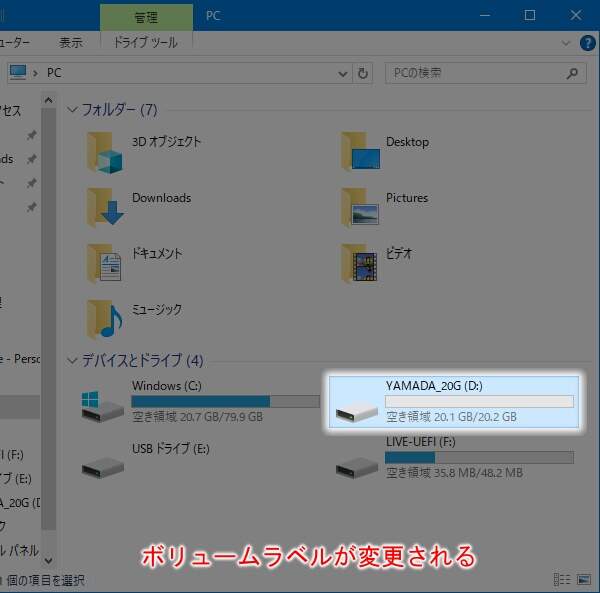Open the Downloads folder icon
This screenshot has height=593, width=600.
coord(104,207)
